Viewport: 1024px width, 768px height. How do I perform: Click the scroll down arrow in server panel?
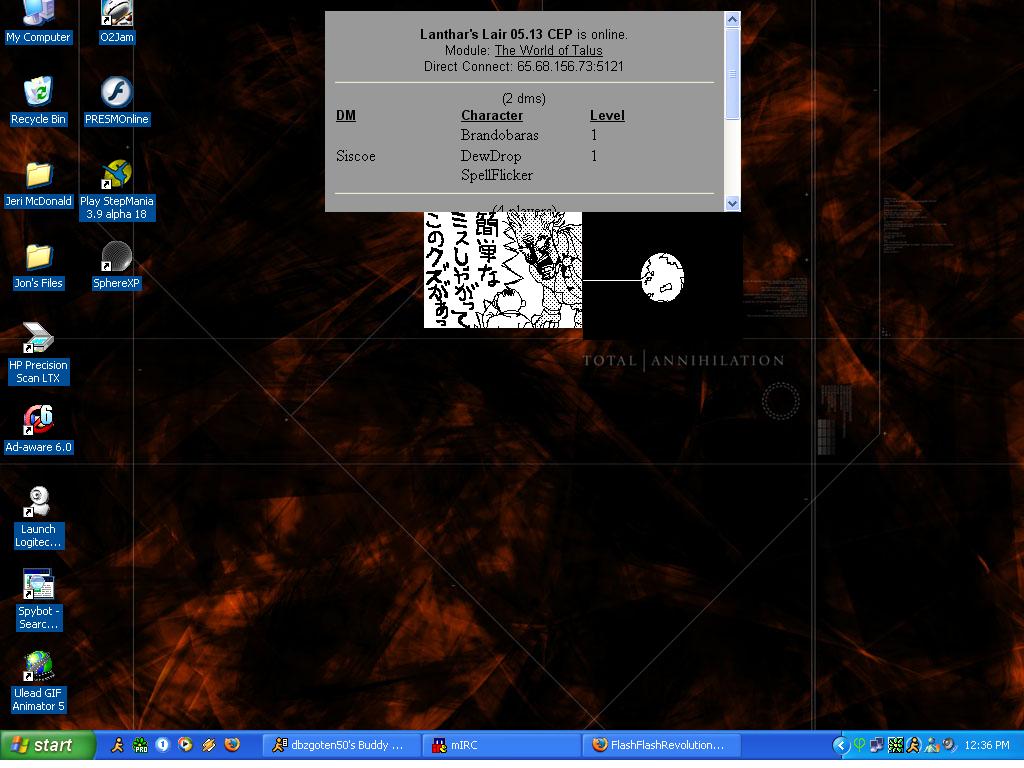coord(732,203)
